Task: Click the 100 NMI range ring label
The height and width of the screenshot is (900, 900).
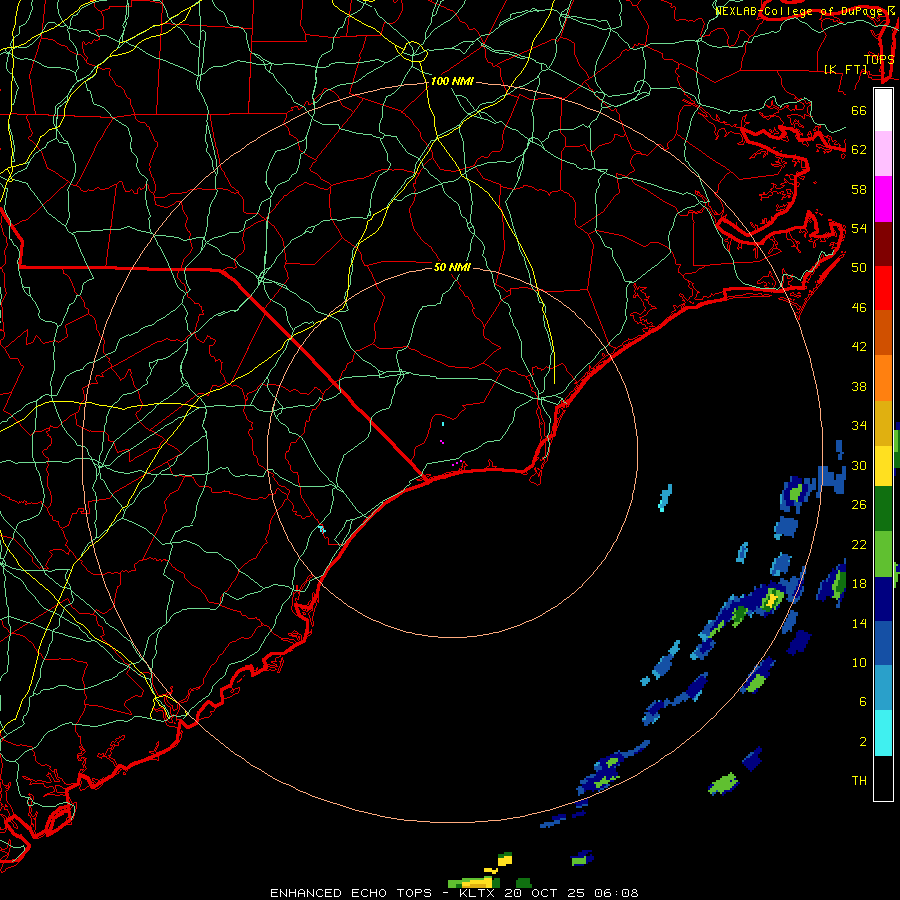Action: point(452,82)
